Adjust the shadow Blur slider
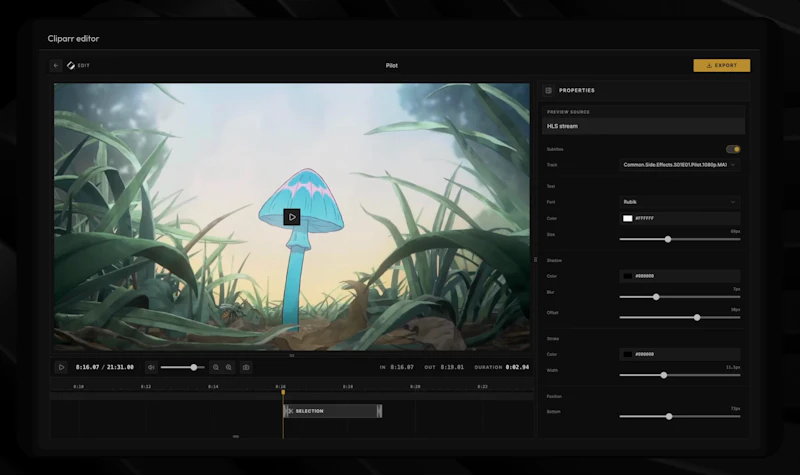Image resolution: width=800 pixels, height=475 pixels. click(x=680, y=297)
